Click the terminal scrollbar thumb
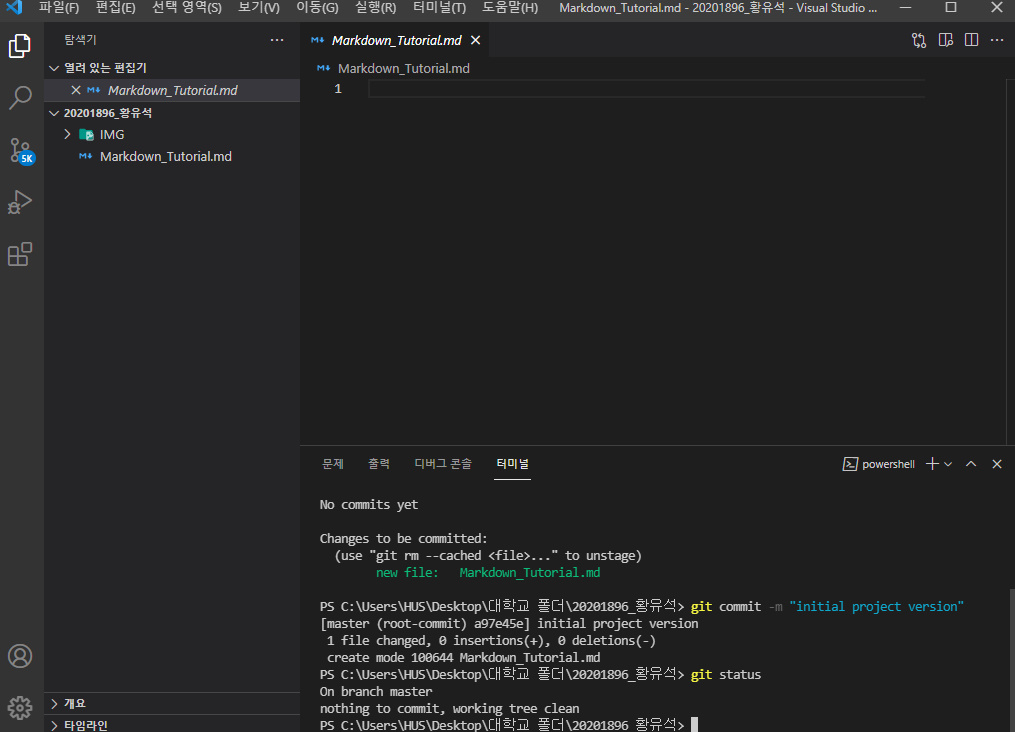Screen dimensions: 1015x732 click(1011, 660)
